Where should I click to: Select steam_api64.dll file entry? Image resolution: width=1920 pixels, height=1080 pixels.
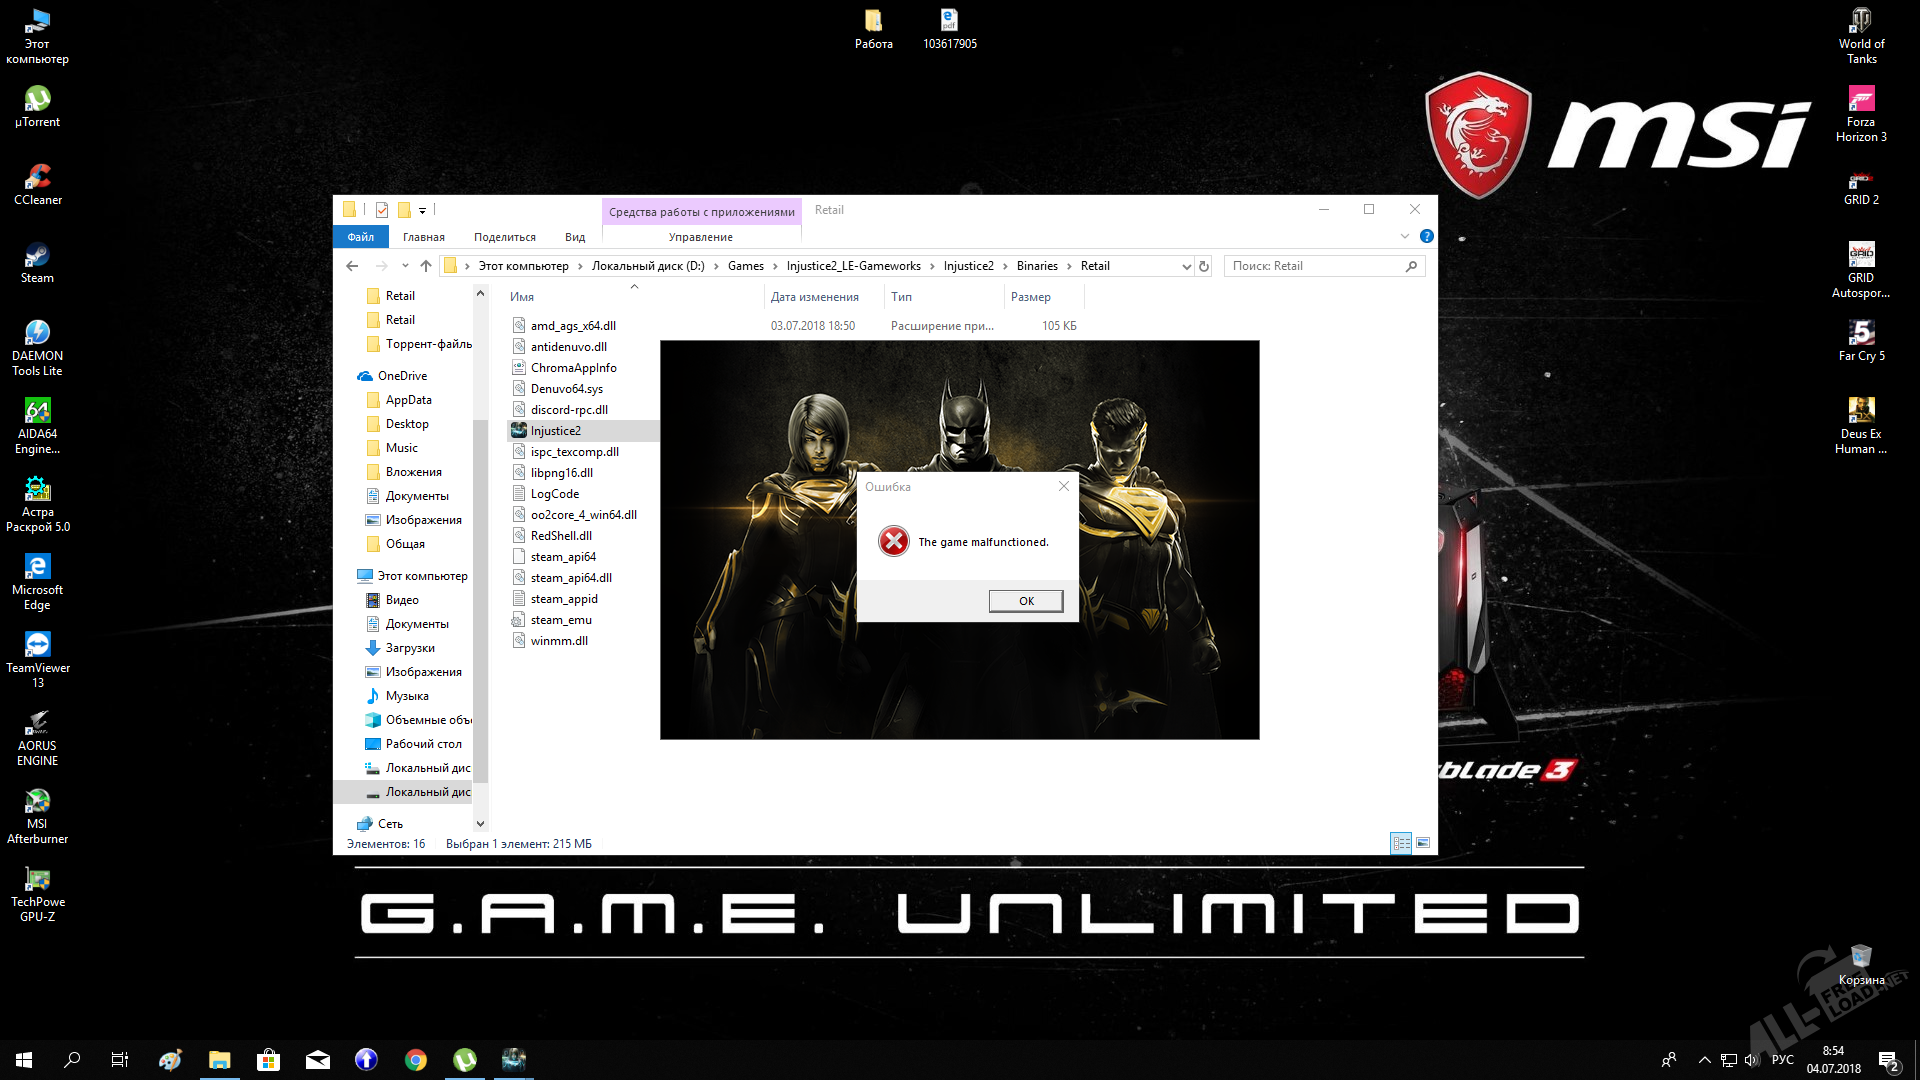571,576
